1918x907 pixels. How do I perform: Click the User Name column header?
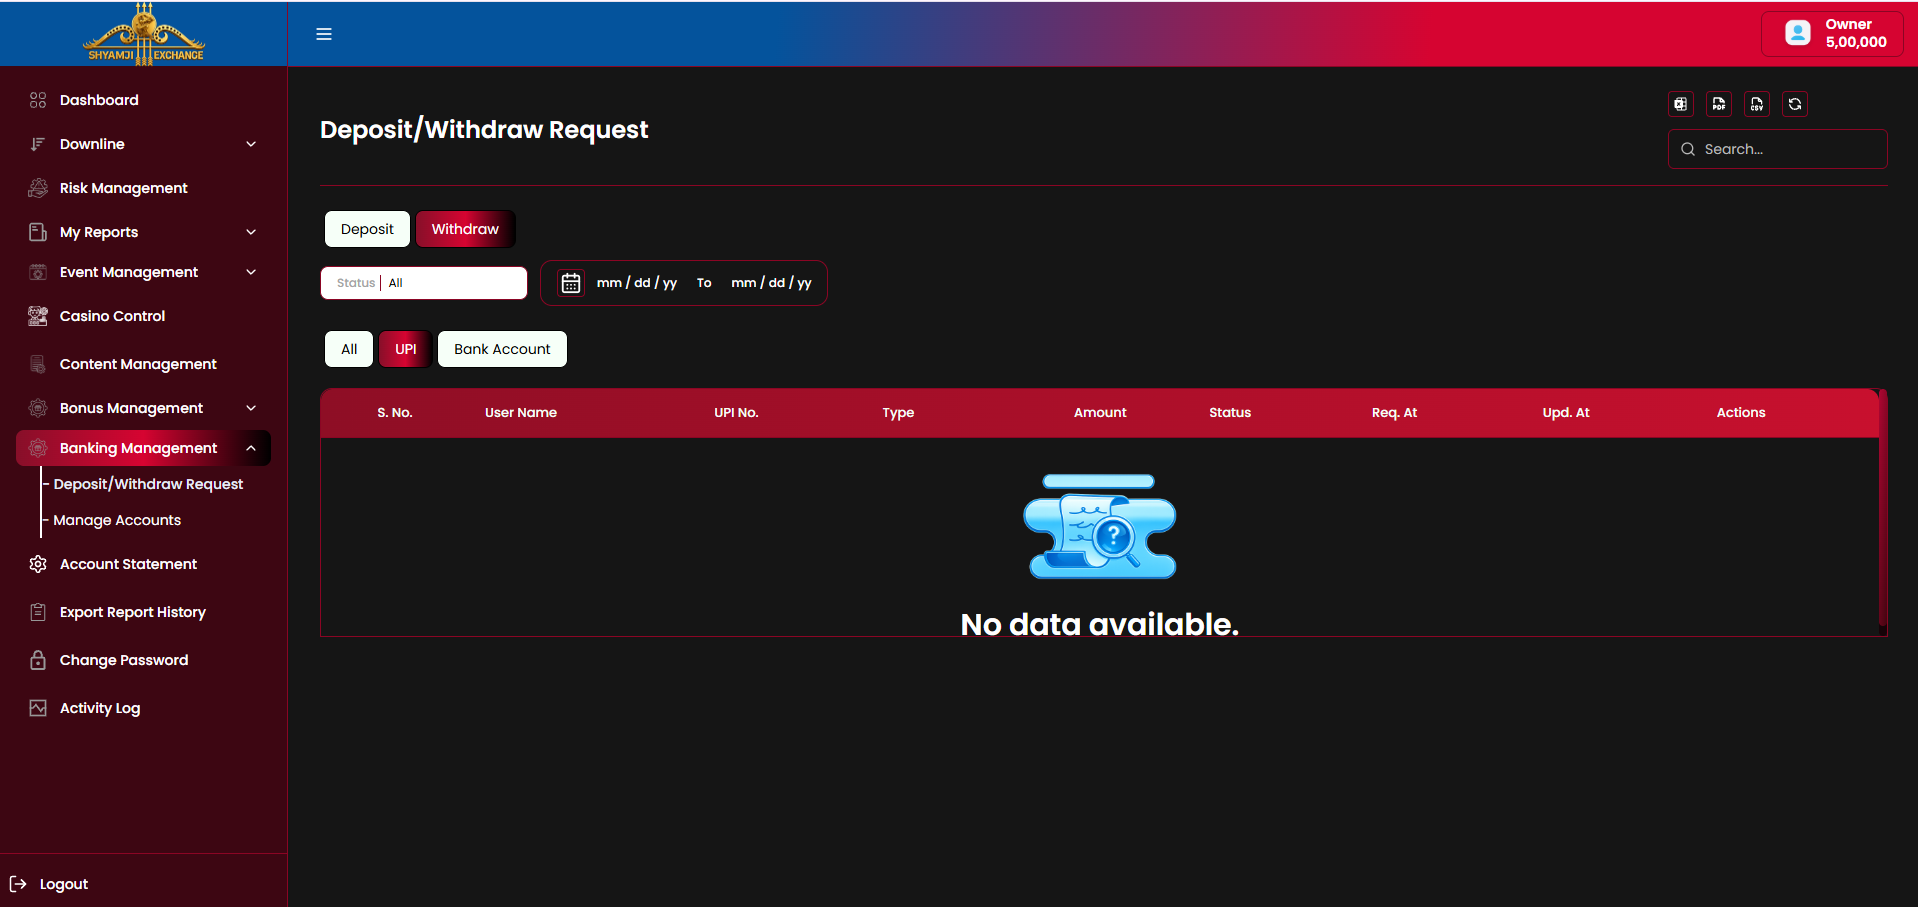tap(521, 412)
